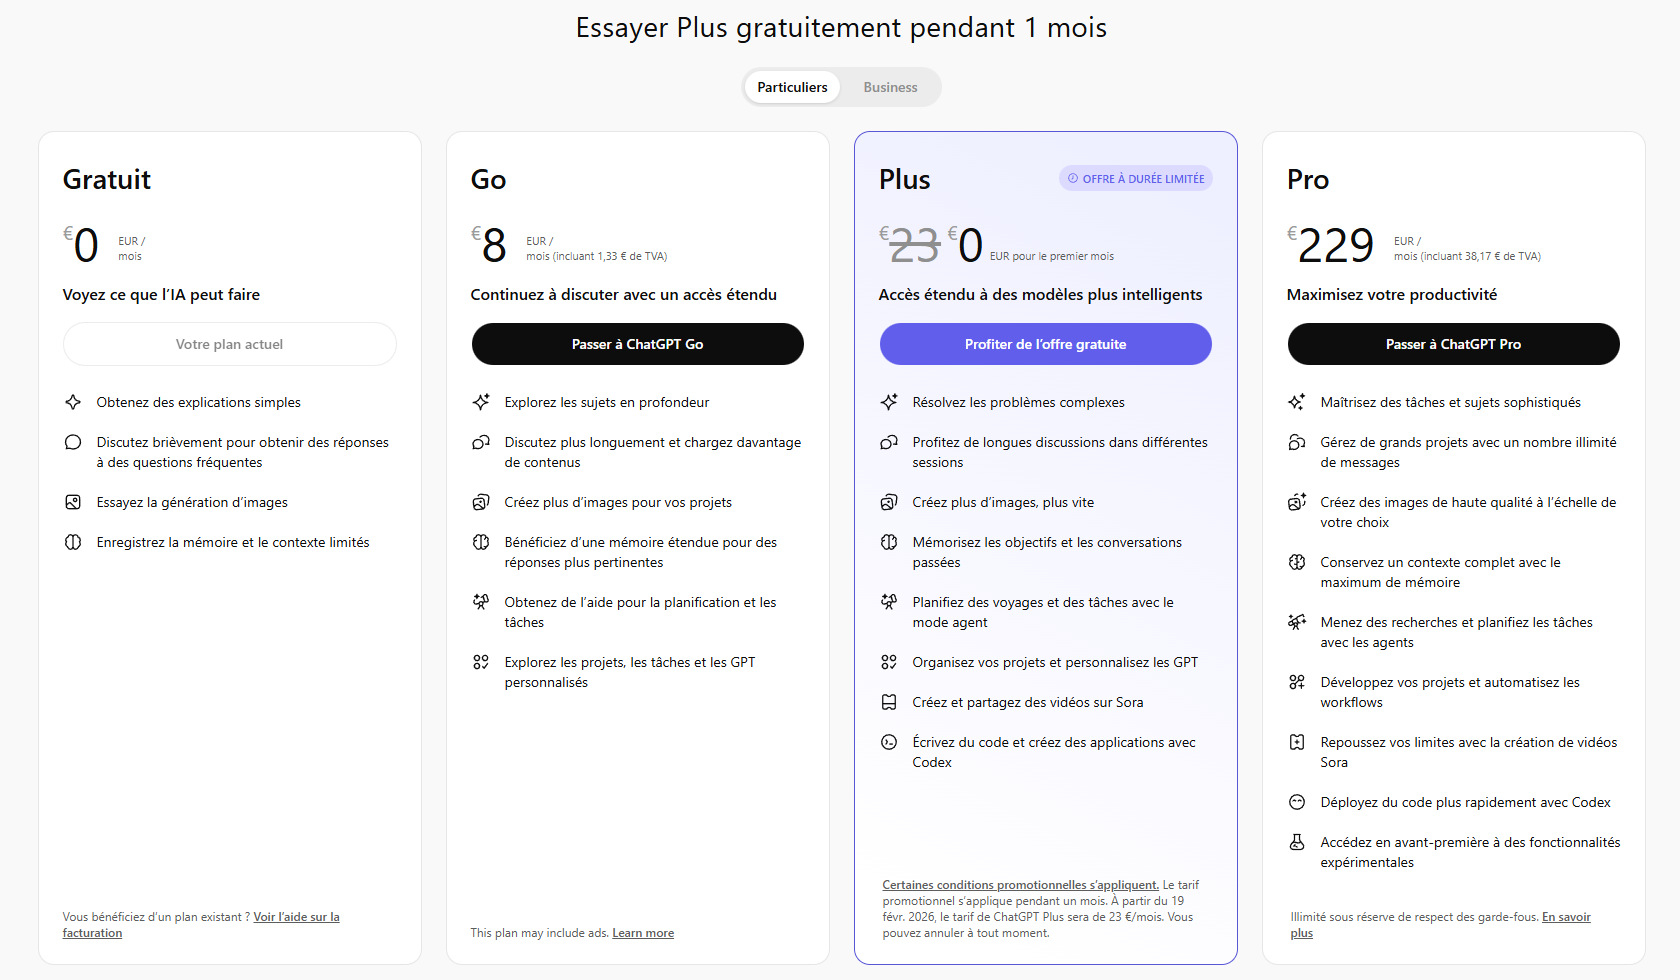This screenshot has width=1680, height=980.
Task: Click the Codex code icon in the Plus plan
Action: (889, 742)
